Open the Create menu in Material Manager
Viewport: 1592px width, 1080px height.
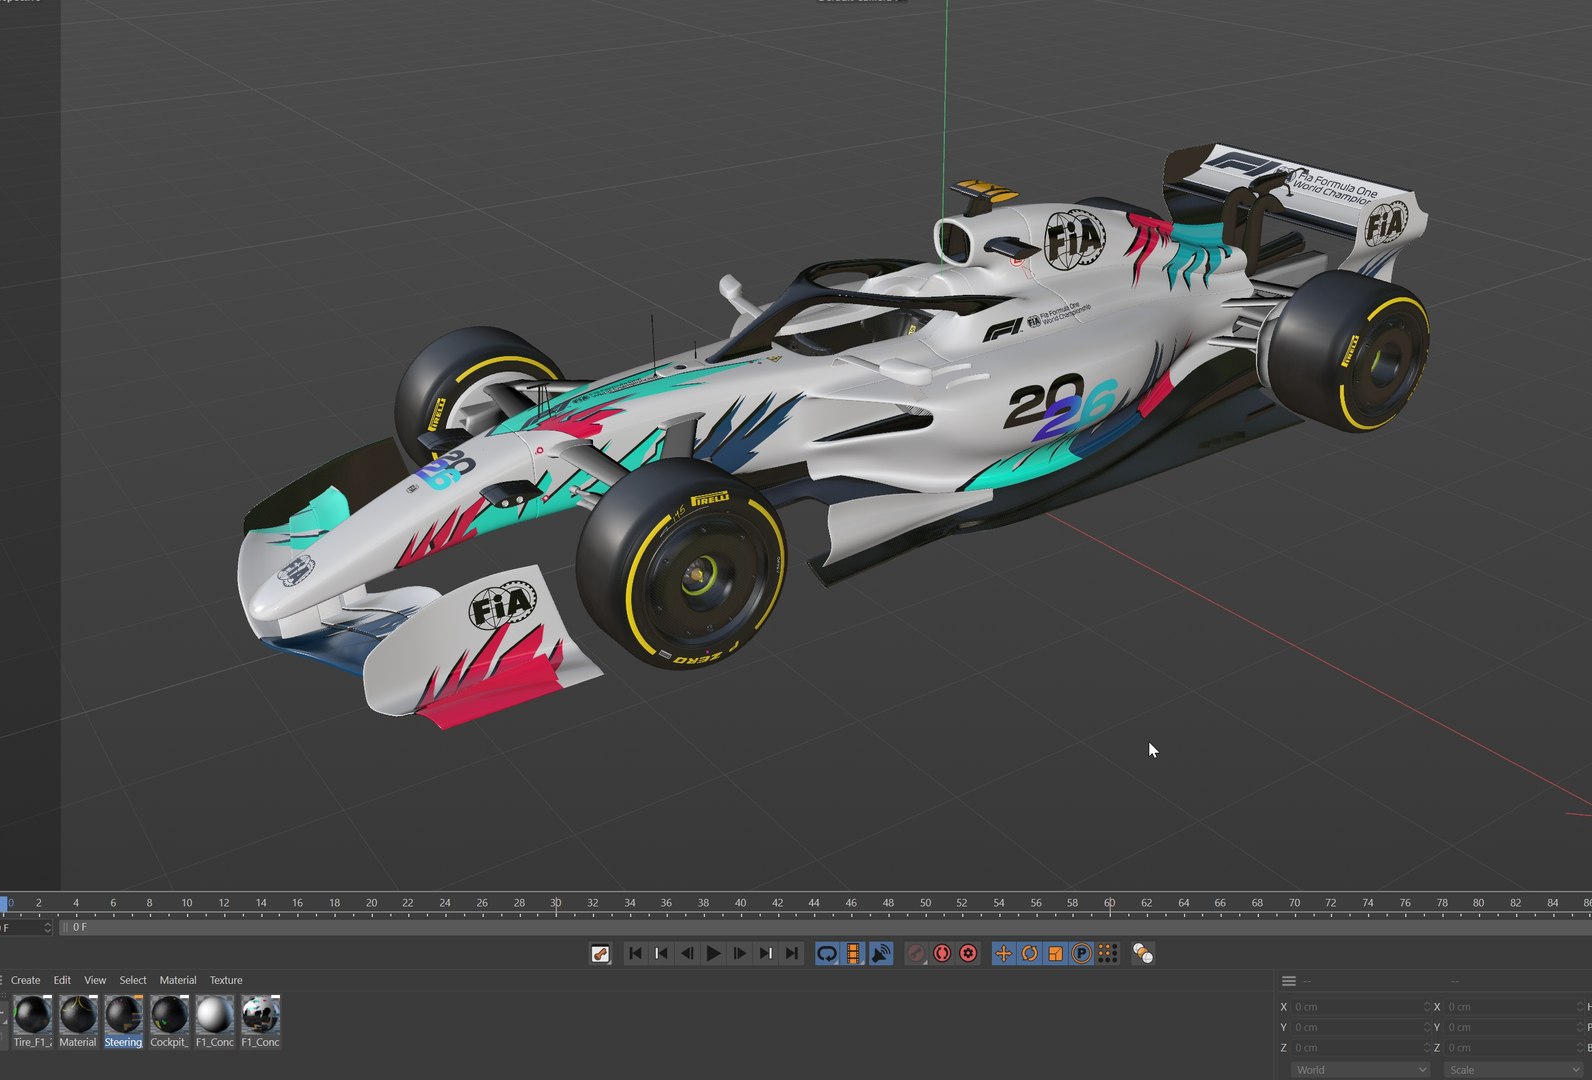pyautogui.click(x=25, y=980)
